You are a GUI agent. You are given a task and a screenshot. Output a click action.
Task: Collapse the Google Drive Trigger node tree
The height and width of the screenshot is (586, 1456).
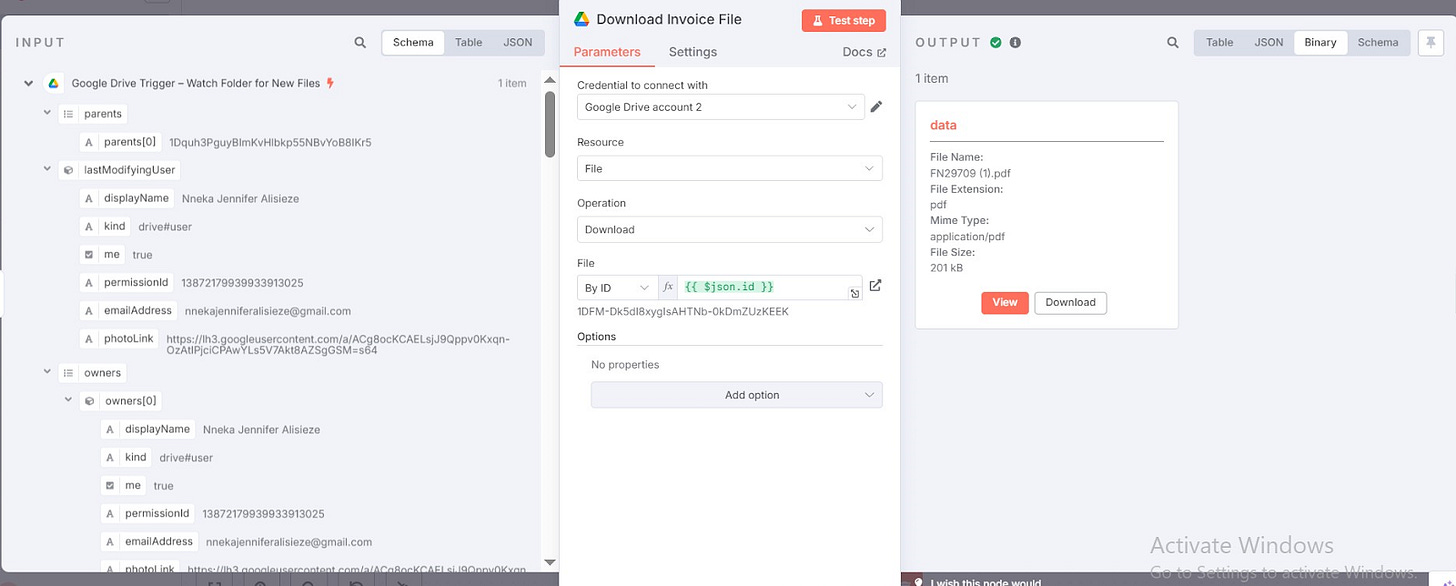28,83
